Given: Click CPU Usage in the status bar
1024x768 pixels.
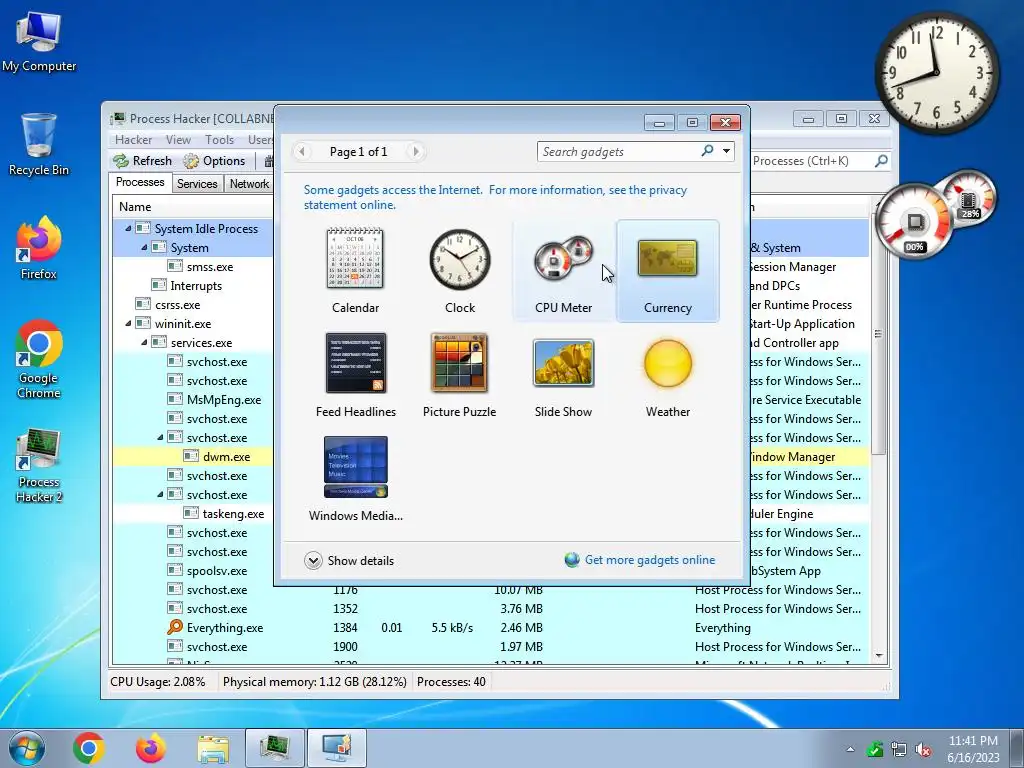Looking at the screenshot, I should [x=157, y=682].
